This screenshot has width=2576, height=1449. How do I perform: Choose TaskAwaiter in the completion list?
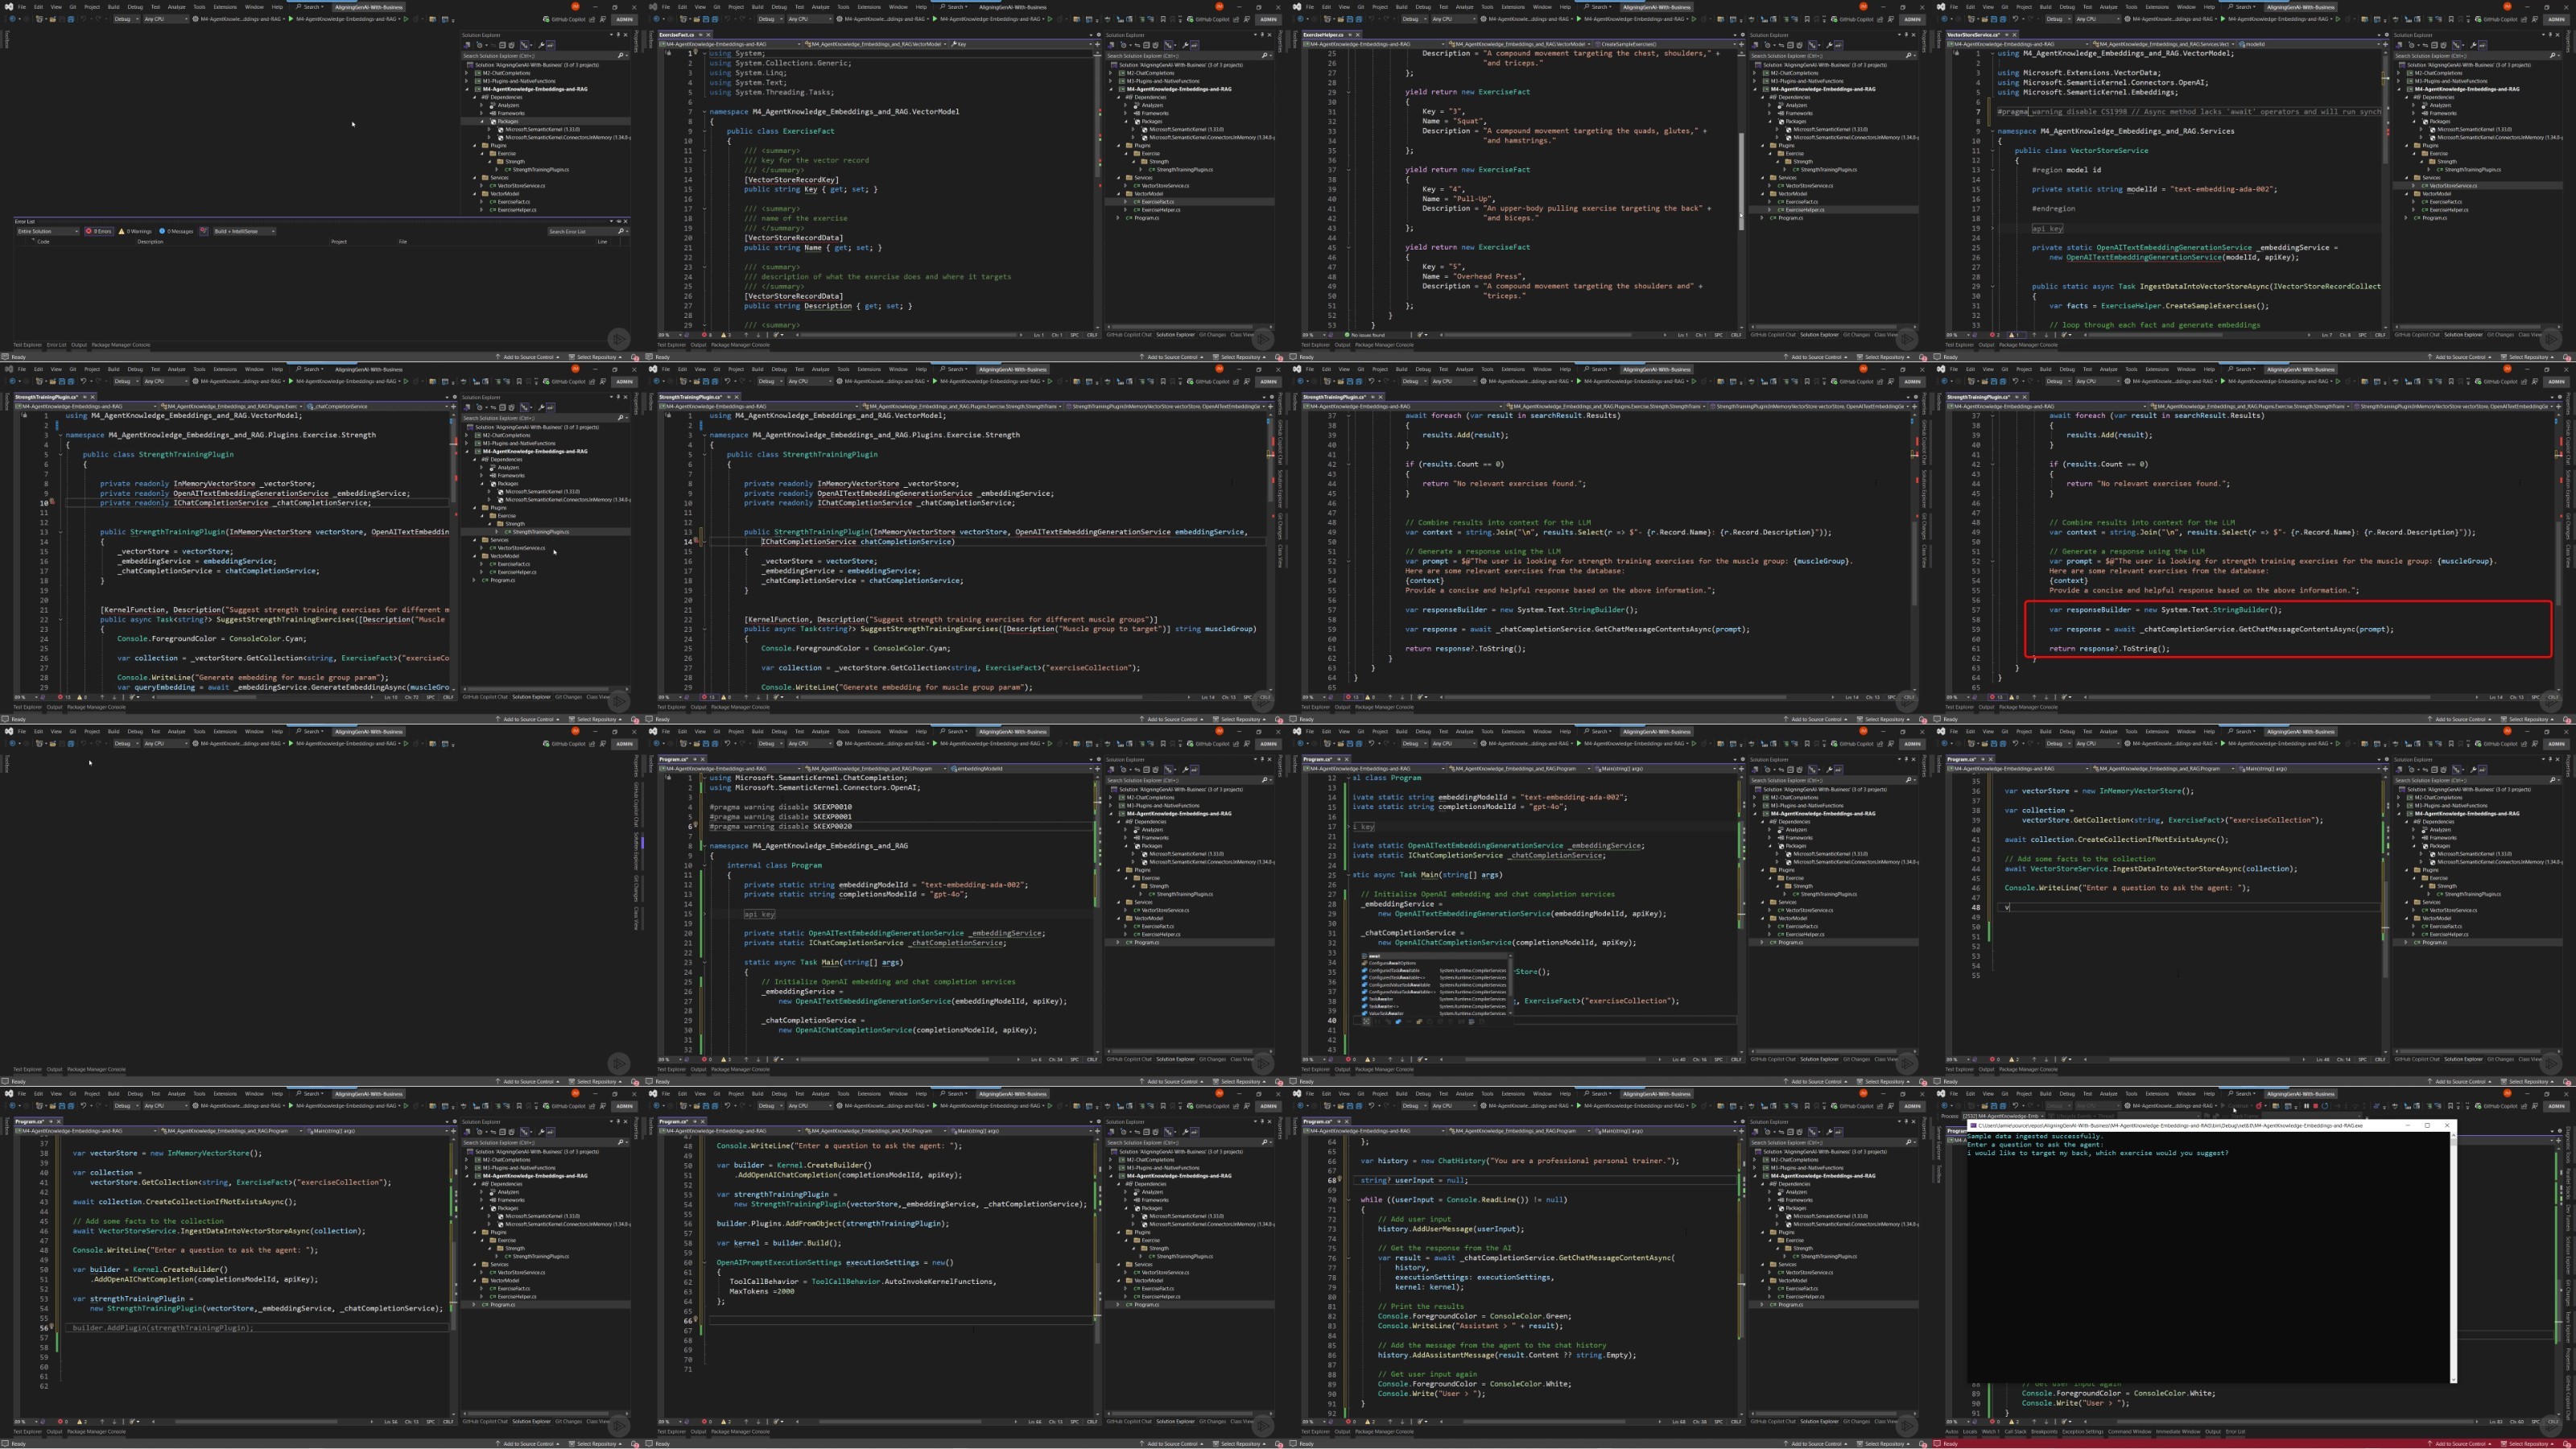(x=1381, y=999)
